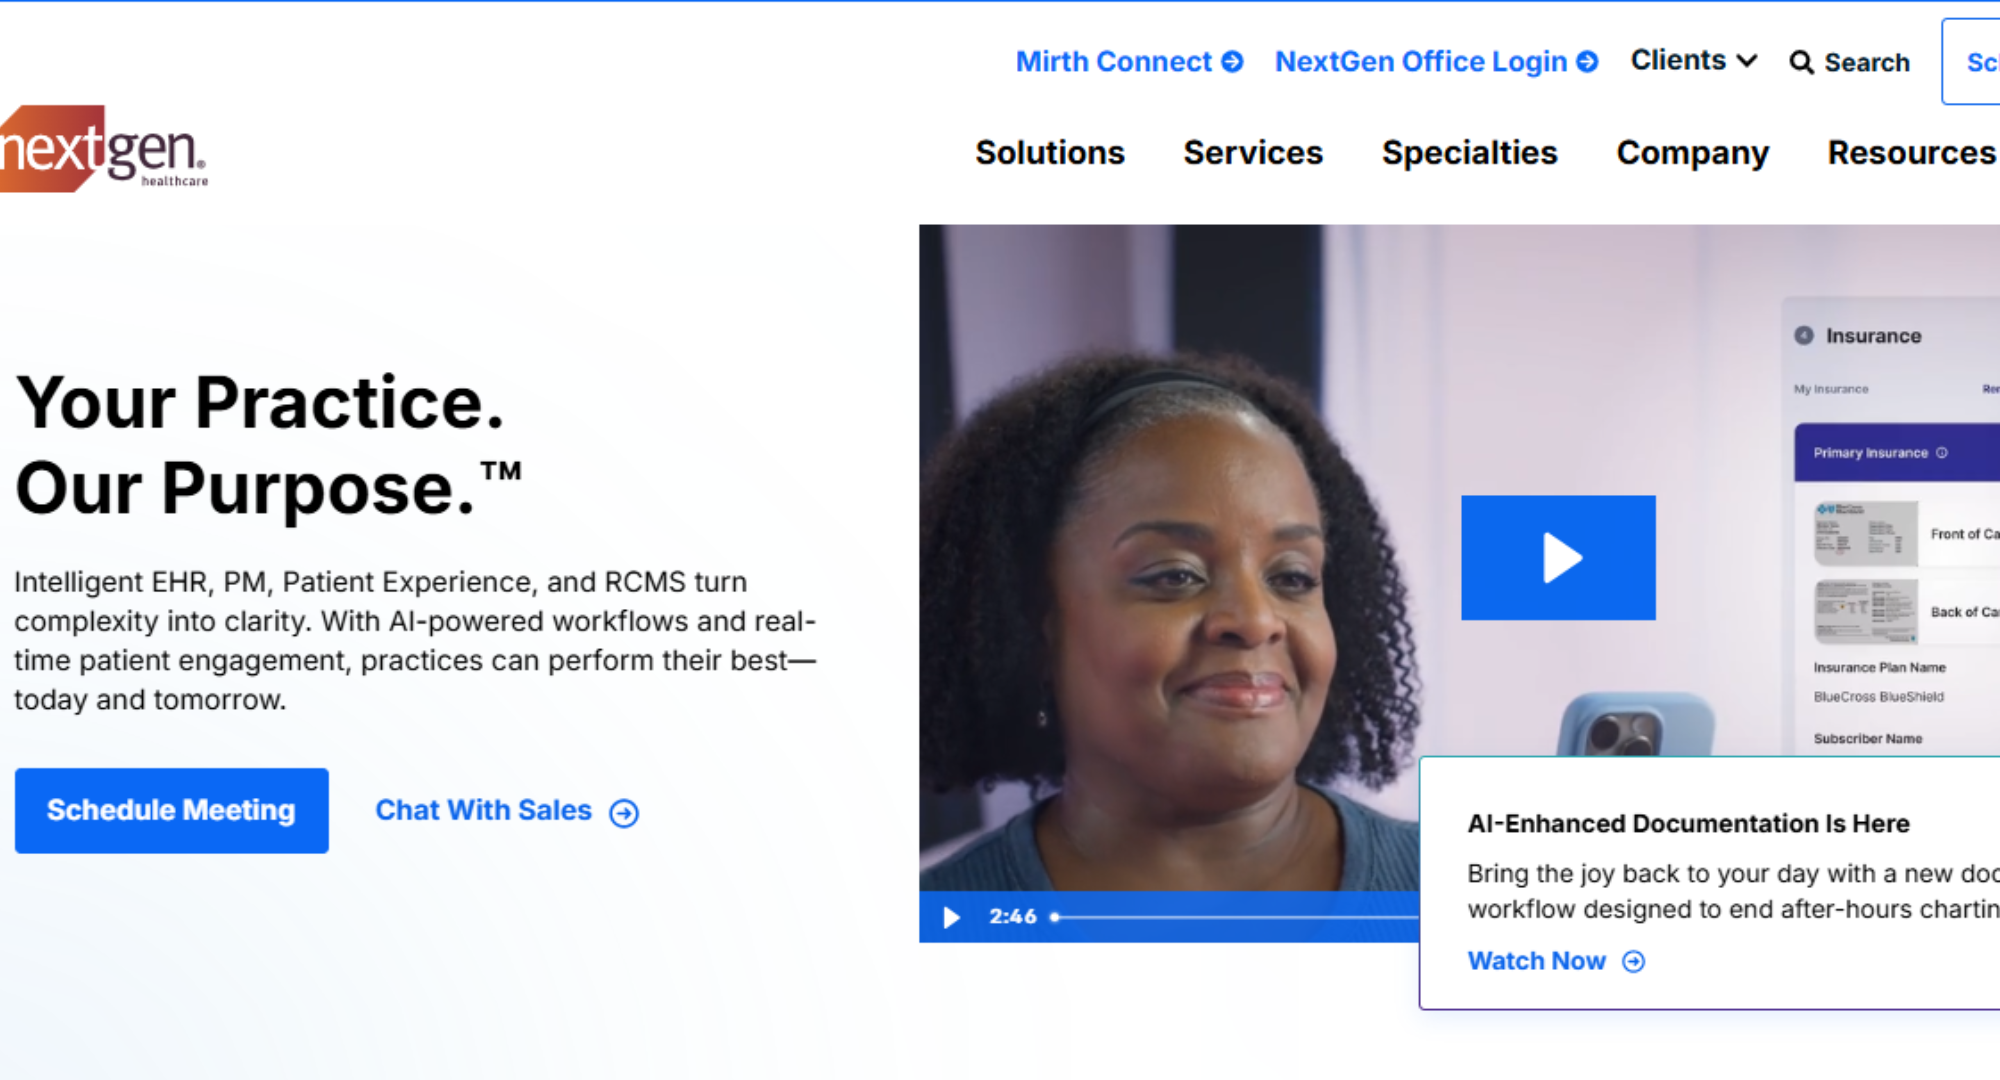Click the arrow icon after NextGen Office Login
2000x1080 pixels.
pyautogui.click(x=1587, y=62)
